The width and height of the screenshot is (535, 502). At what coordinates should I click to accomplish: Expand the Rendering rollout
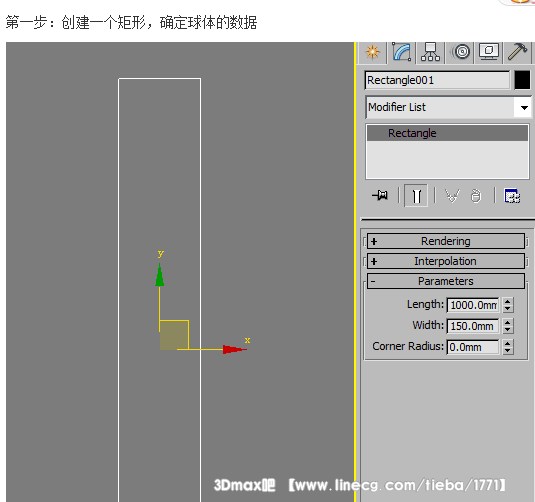(x=446, y=241)
